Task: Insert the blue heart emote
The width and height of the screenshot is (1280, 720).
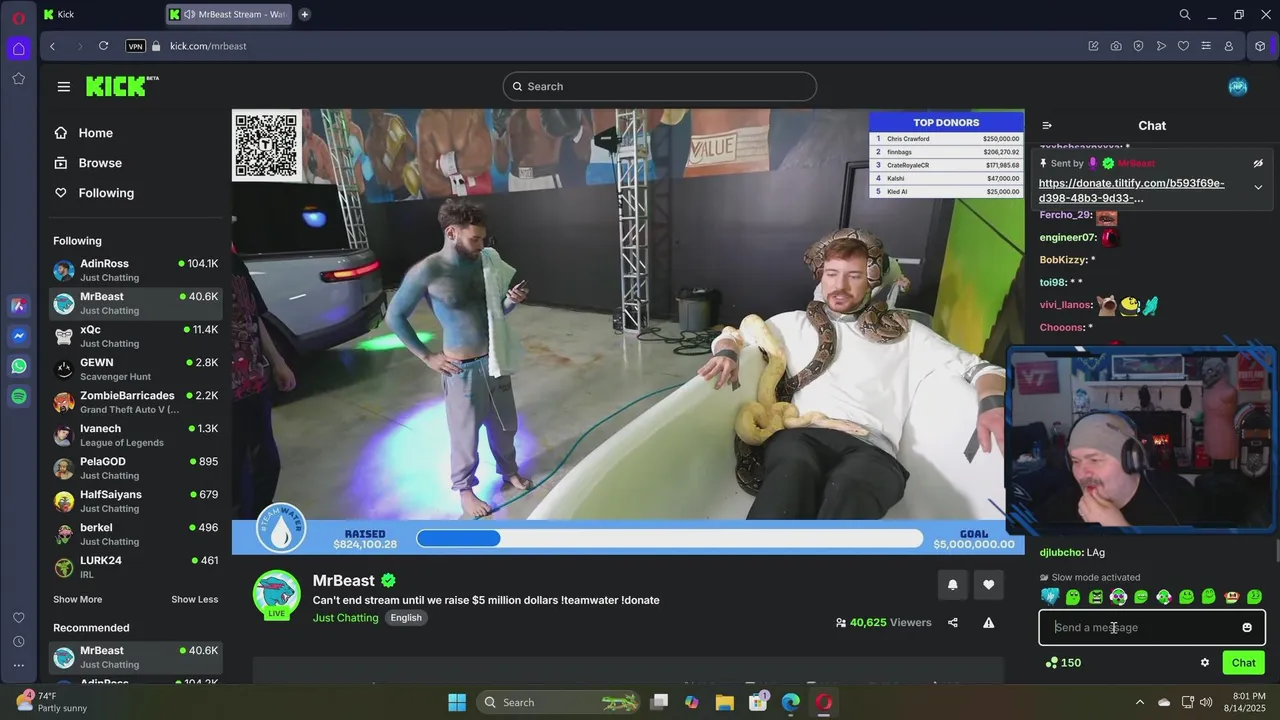Action: click(x=1050, y=597)
